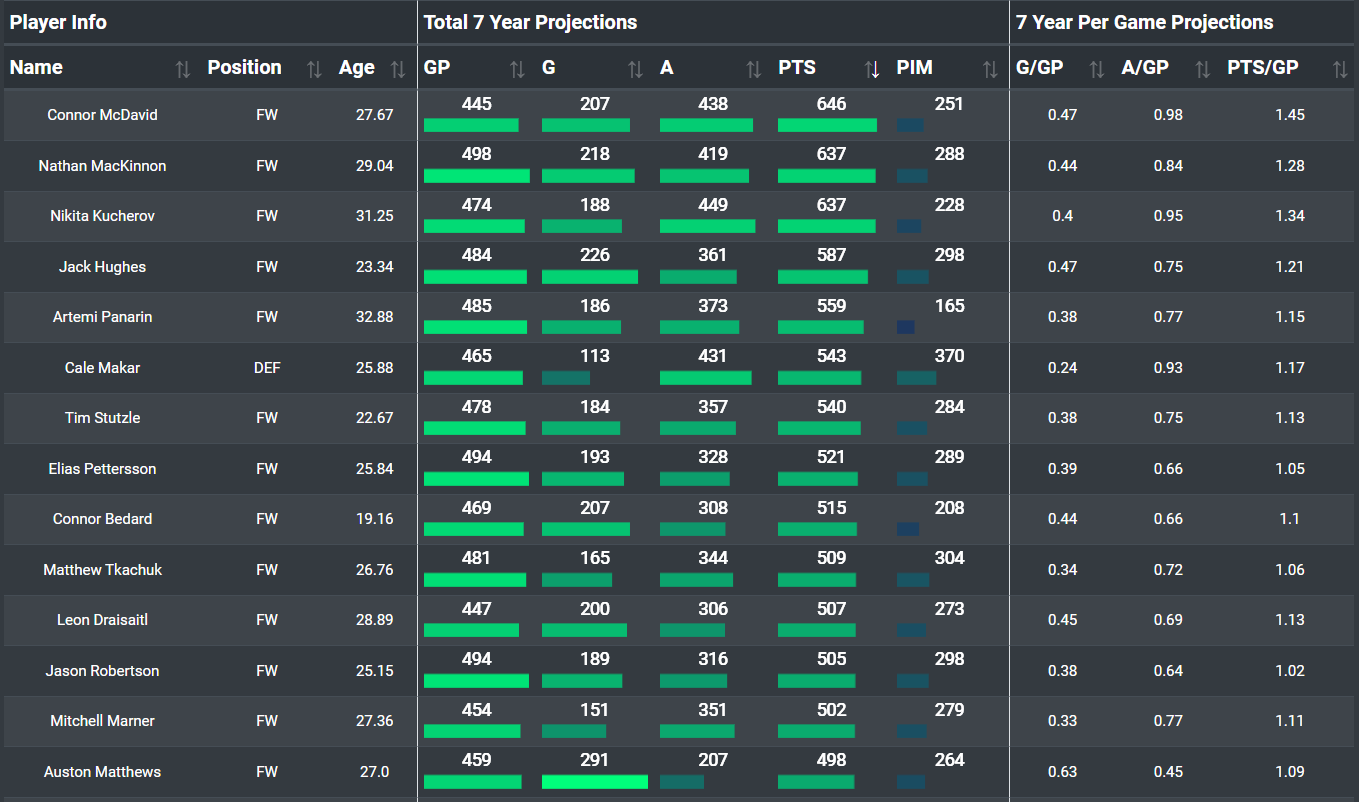Viewport: 1359px width, 802px height.
Task: Click the PIM column header label
Action: tap(915, 67)
